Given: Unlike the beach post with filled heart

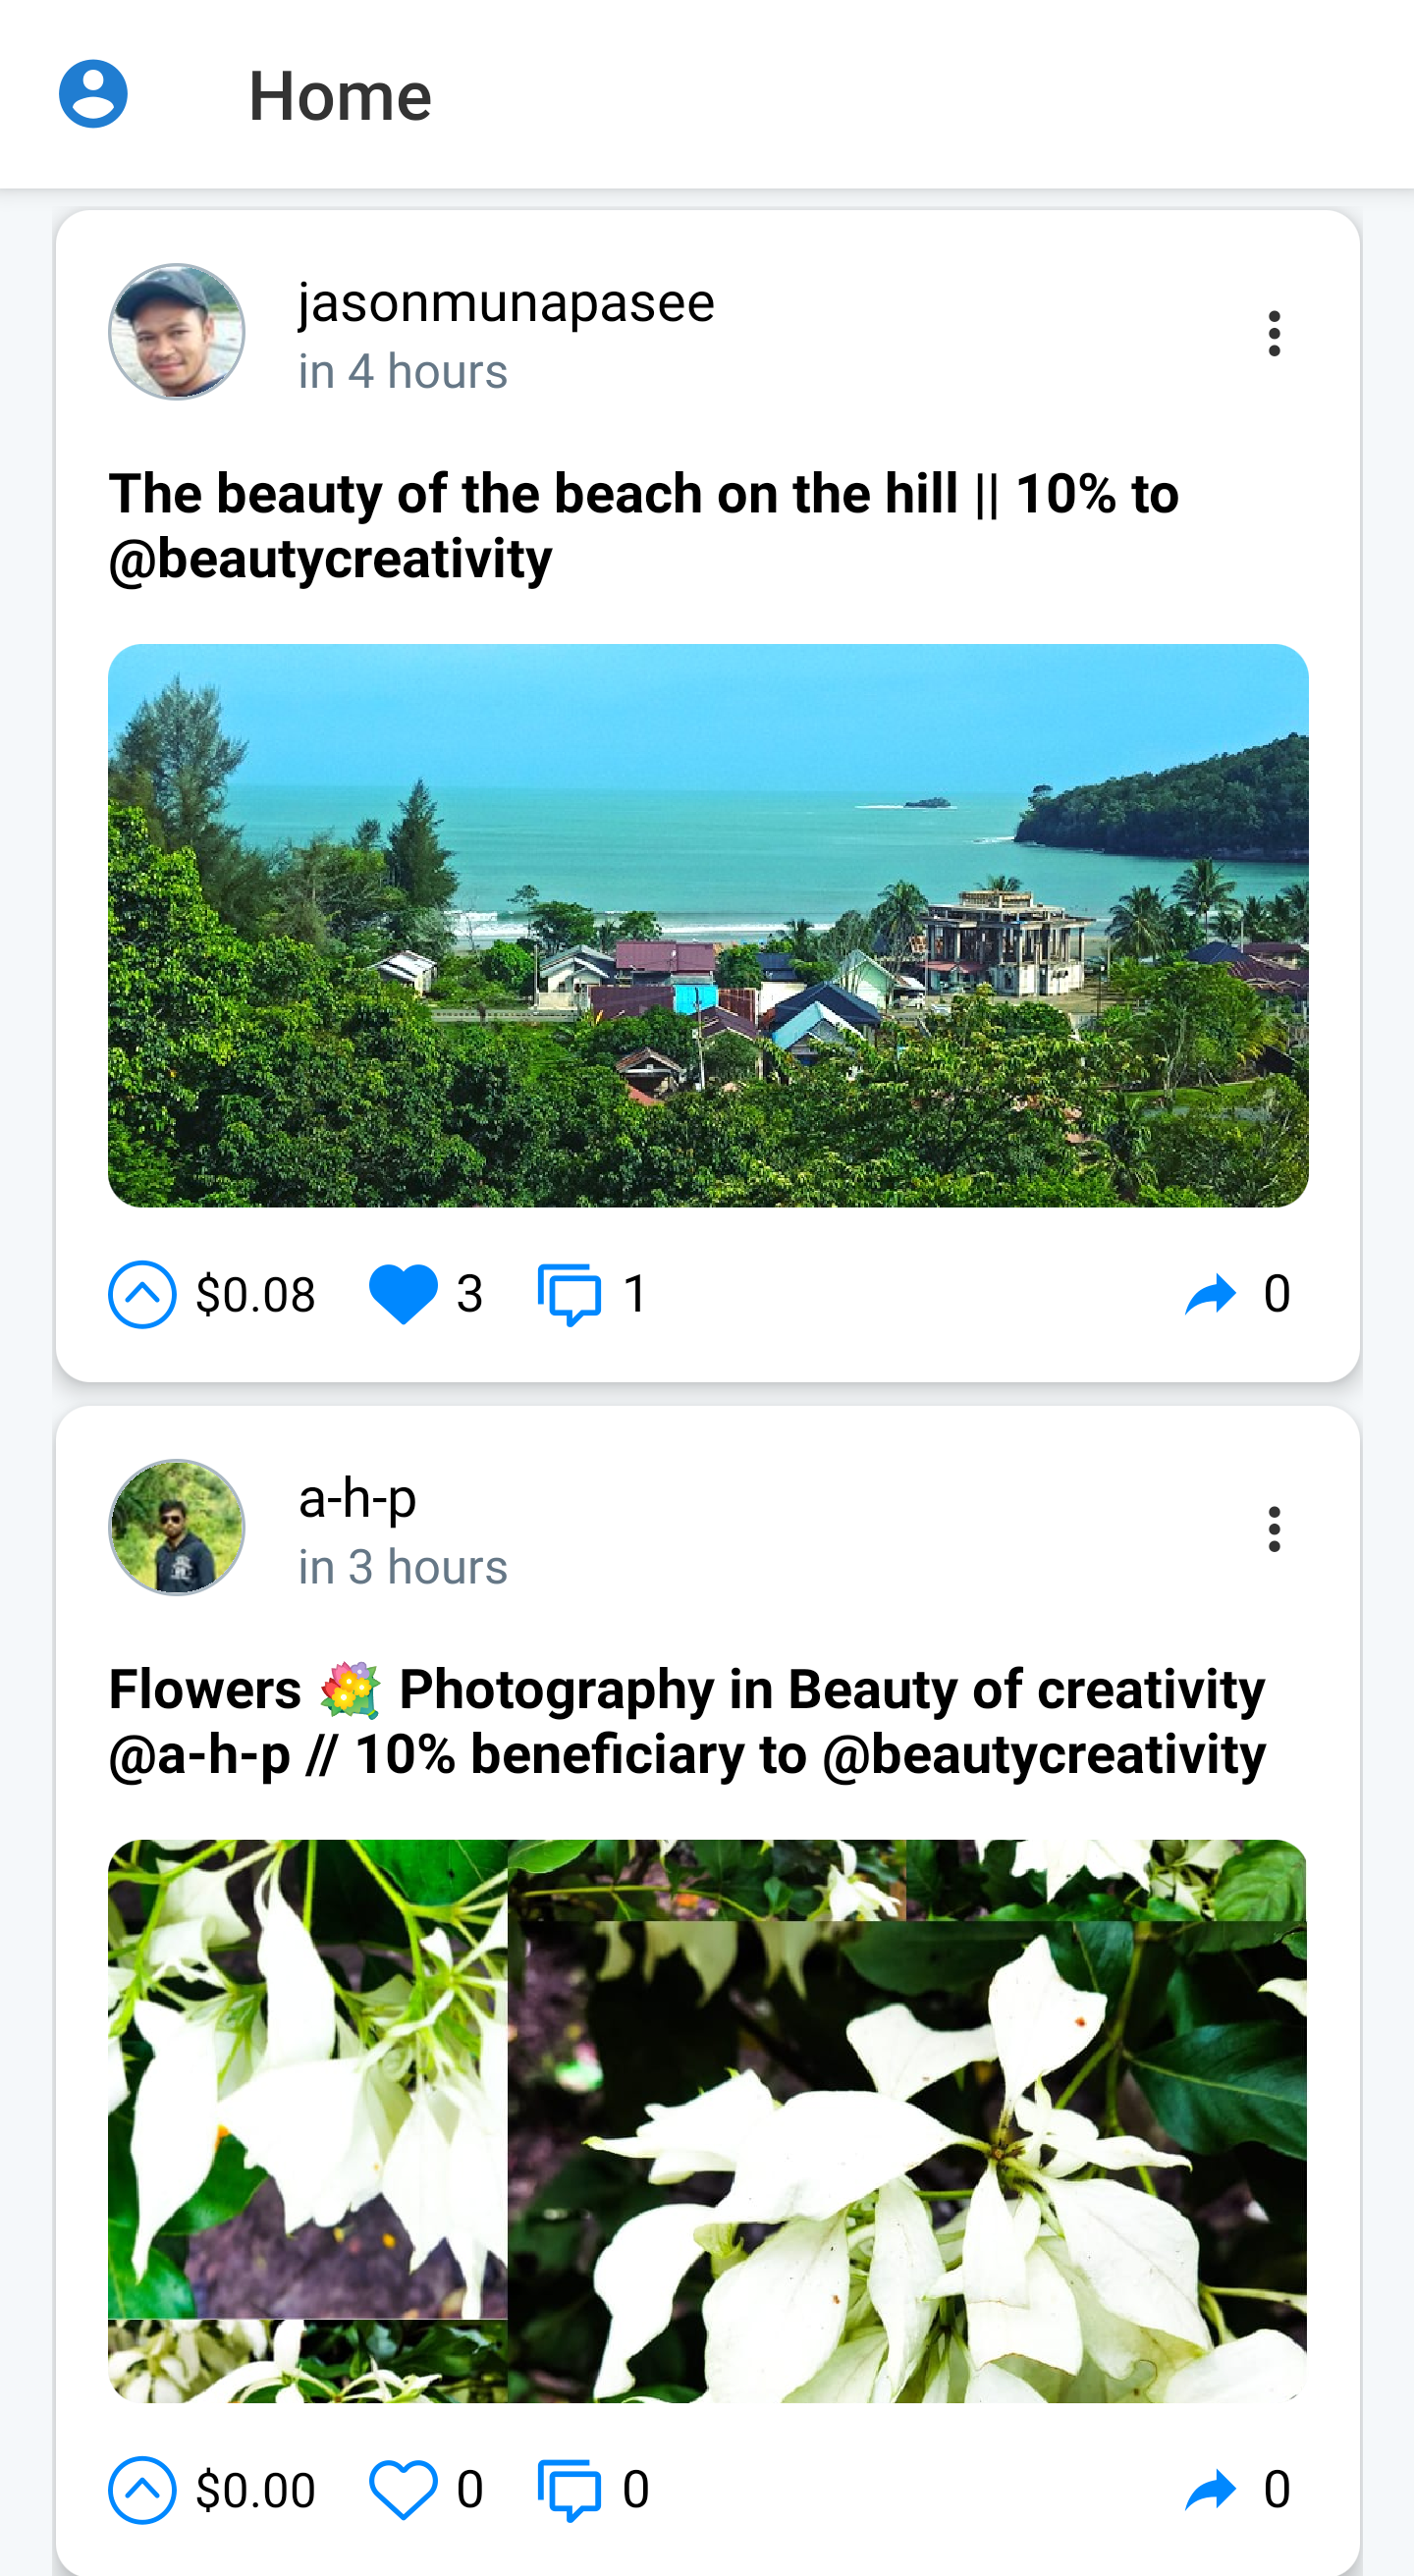Looking at the screenshot, I should pos(403,1294).
